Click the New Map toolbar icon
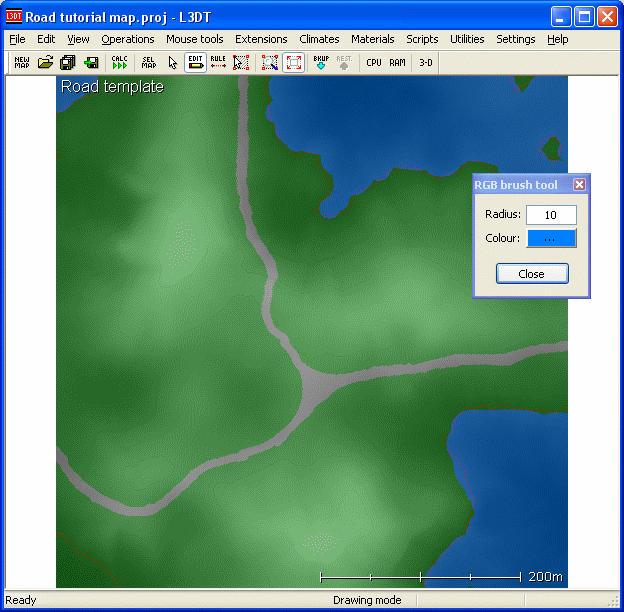 coord(22,62)
